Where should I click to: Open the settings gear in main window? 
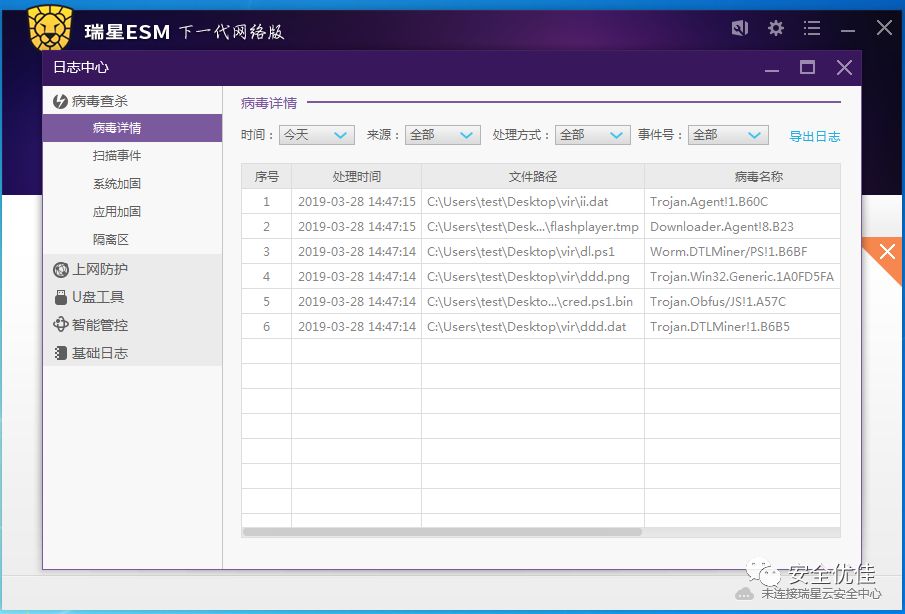[776, 28]
